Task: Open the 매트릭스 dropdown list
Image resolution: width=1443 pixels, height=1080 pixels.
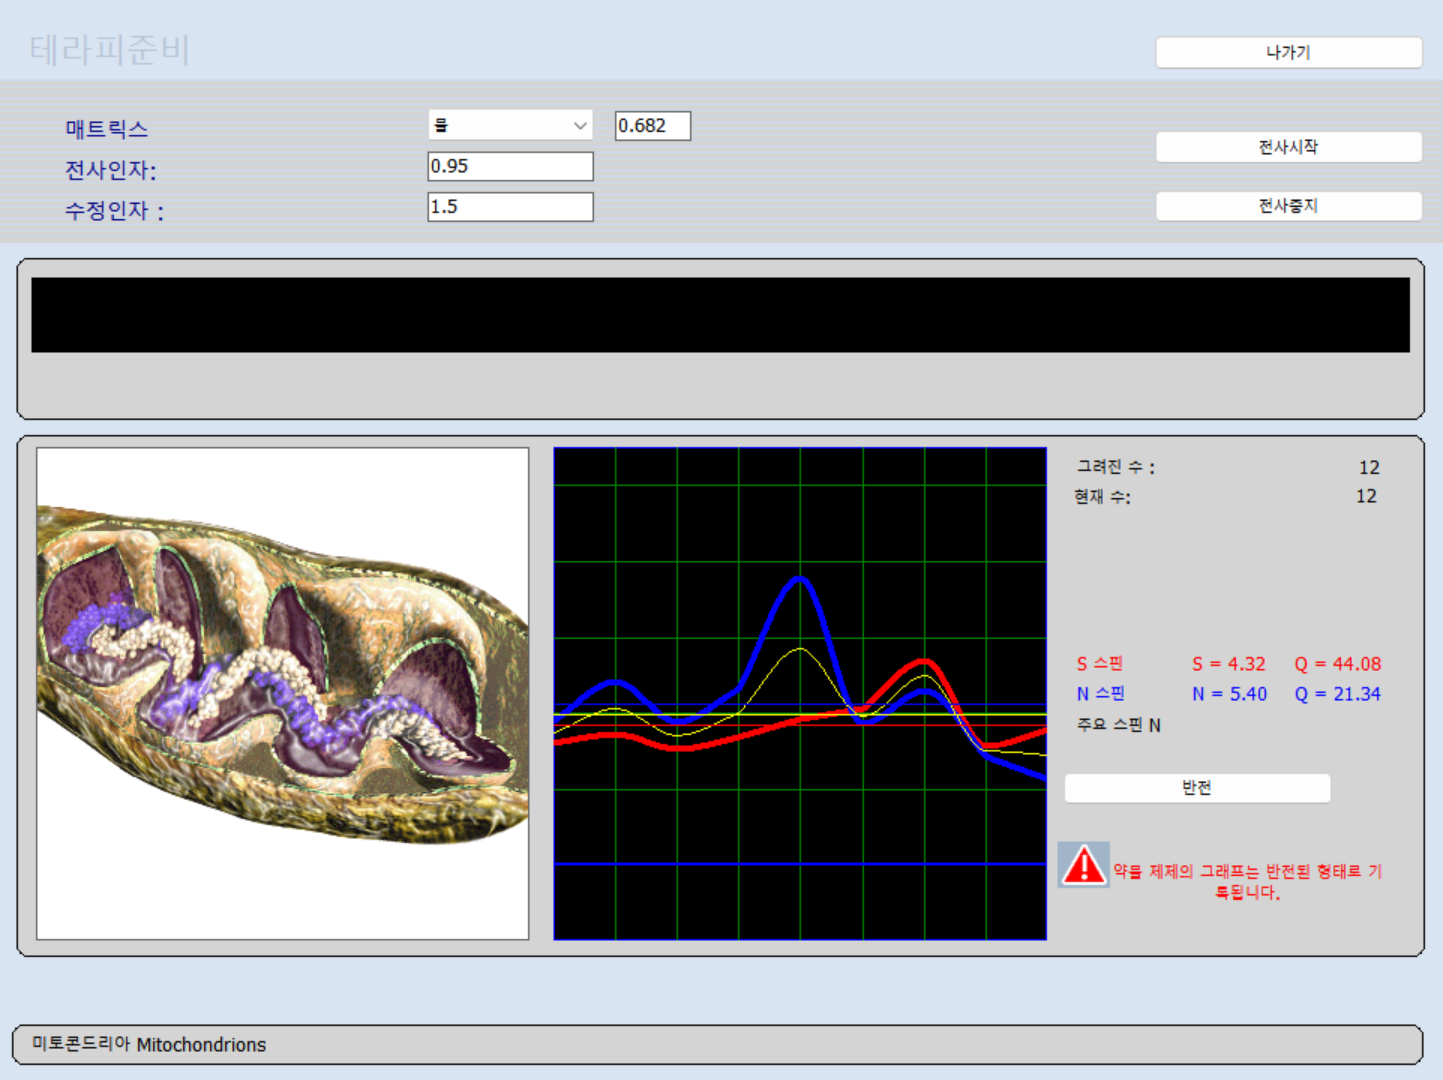Action: click(x=510, y=125)
